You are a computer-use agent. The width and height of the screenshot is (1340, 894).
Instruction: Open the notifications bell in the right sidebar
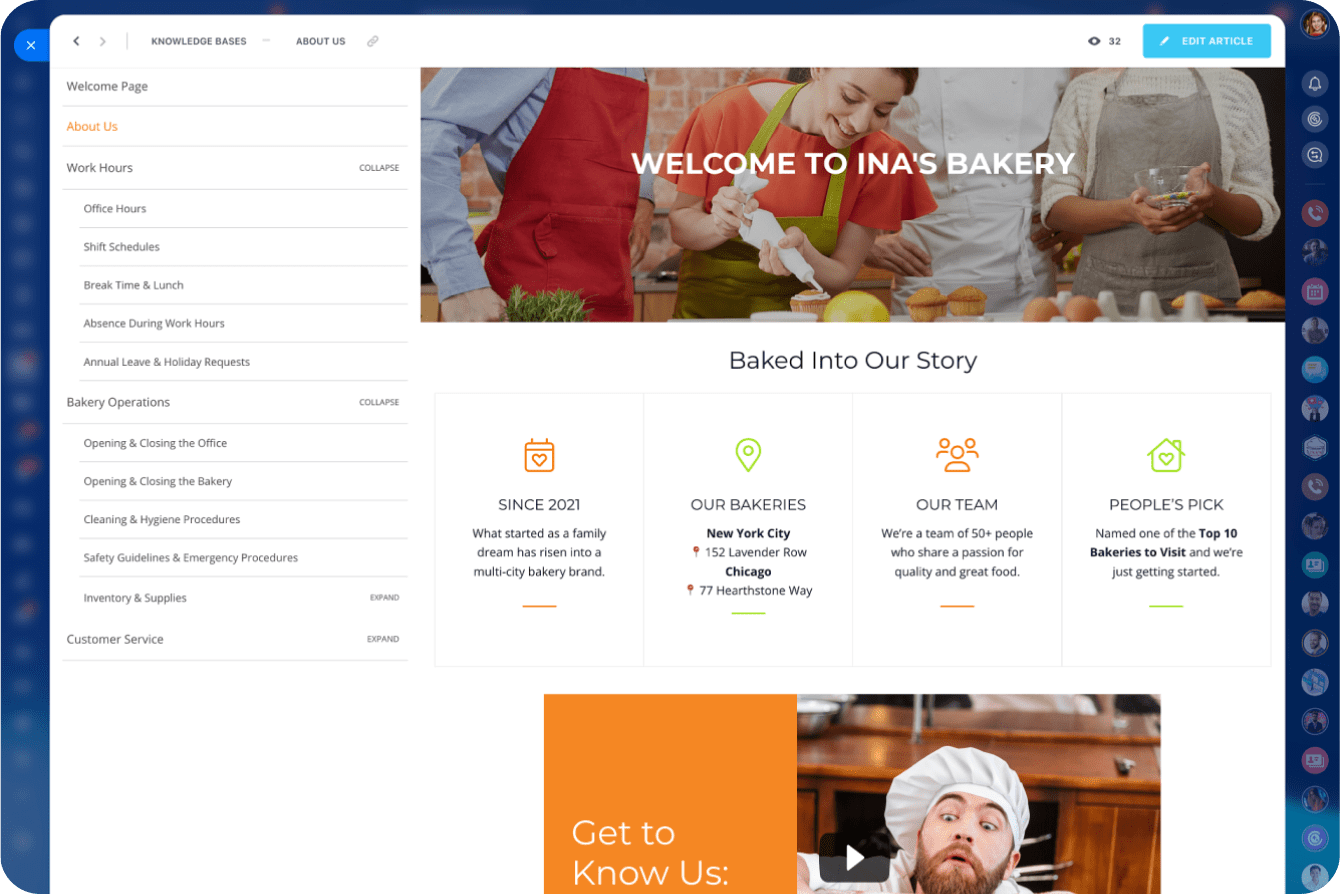click(x=1314, y=84)
